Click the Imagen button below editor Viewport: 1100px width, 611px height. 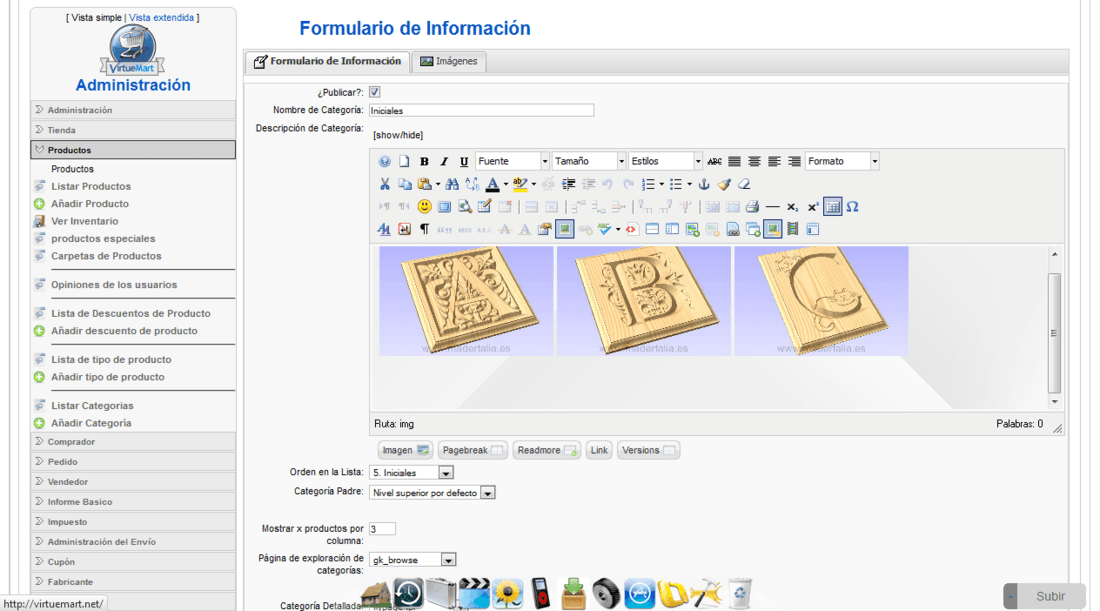[x=405, y=450]
